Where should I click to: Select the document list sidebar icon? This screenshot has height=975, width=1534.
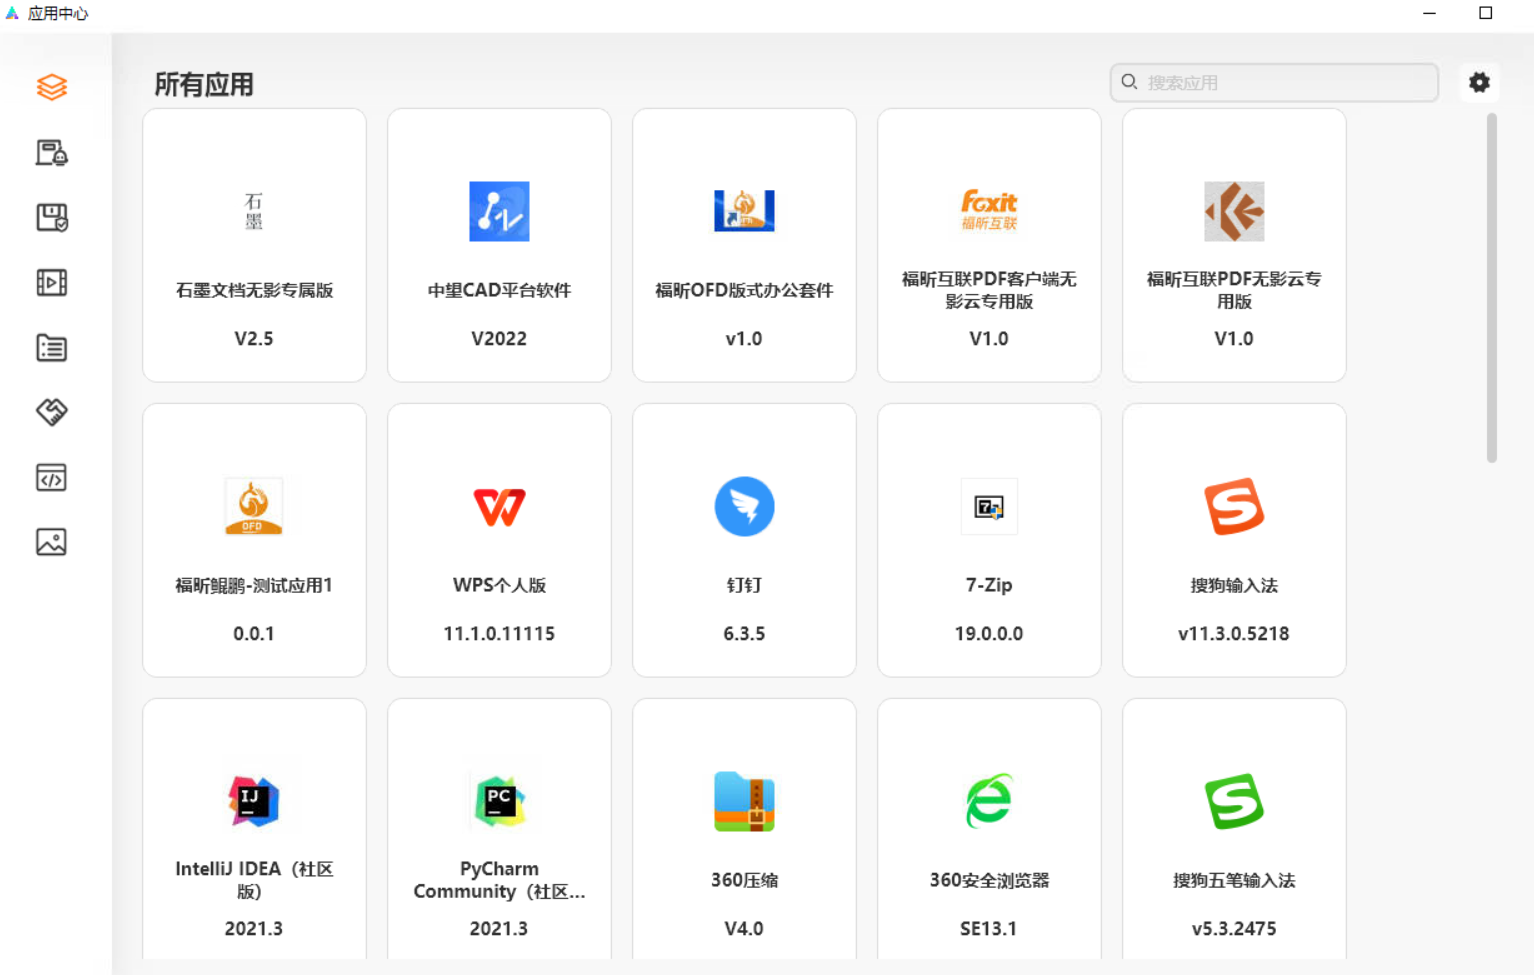(52, 347)
